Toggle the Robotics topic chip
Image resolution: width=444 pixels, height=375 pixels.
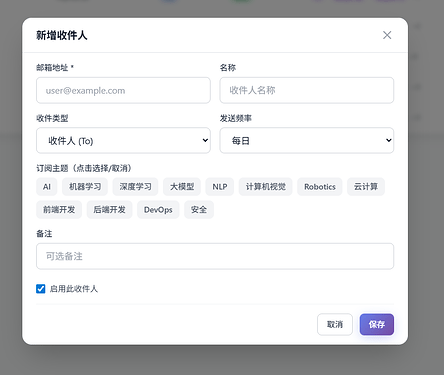click(x=320, y=187)
